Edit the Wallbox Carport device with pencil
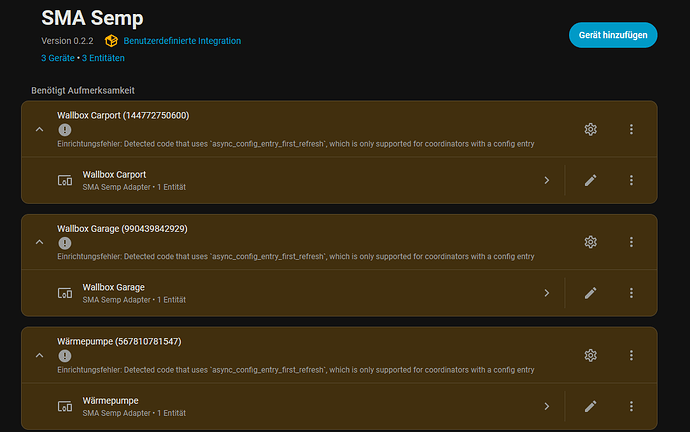This screenshot has width=690, height=432. tap(591, 180)
